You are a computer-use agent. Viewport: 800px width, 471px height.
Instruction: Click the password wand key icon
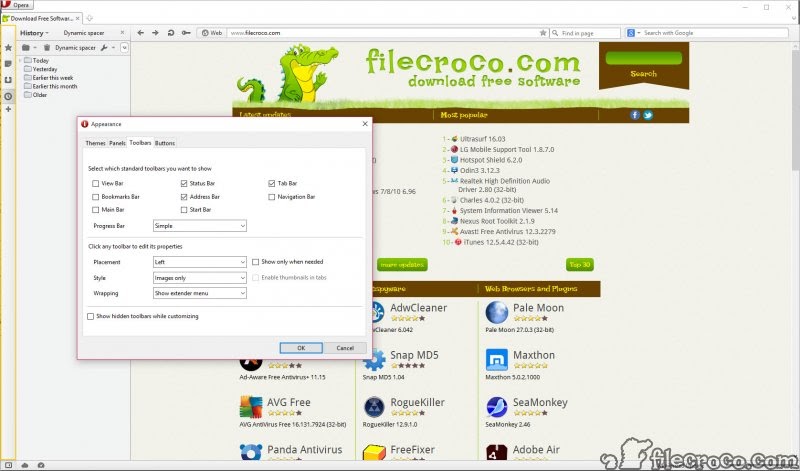186,33
